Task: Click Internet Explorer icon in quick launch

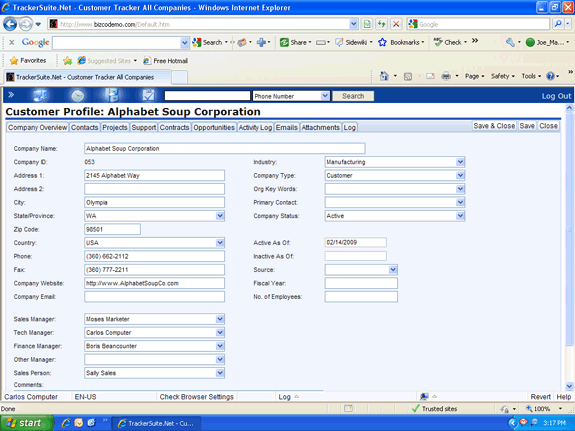Action: [x=66, y=423]
